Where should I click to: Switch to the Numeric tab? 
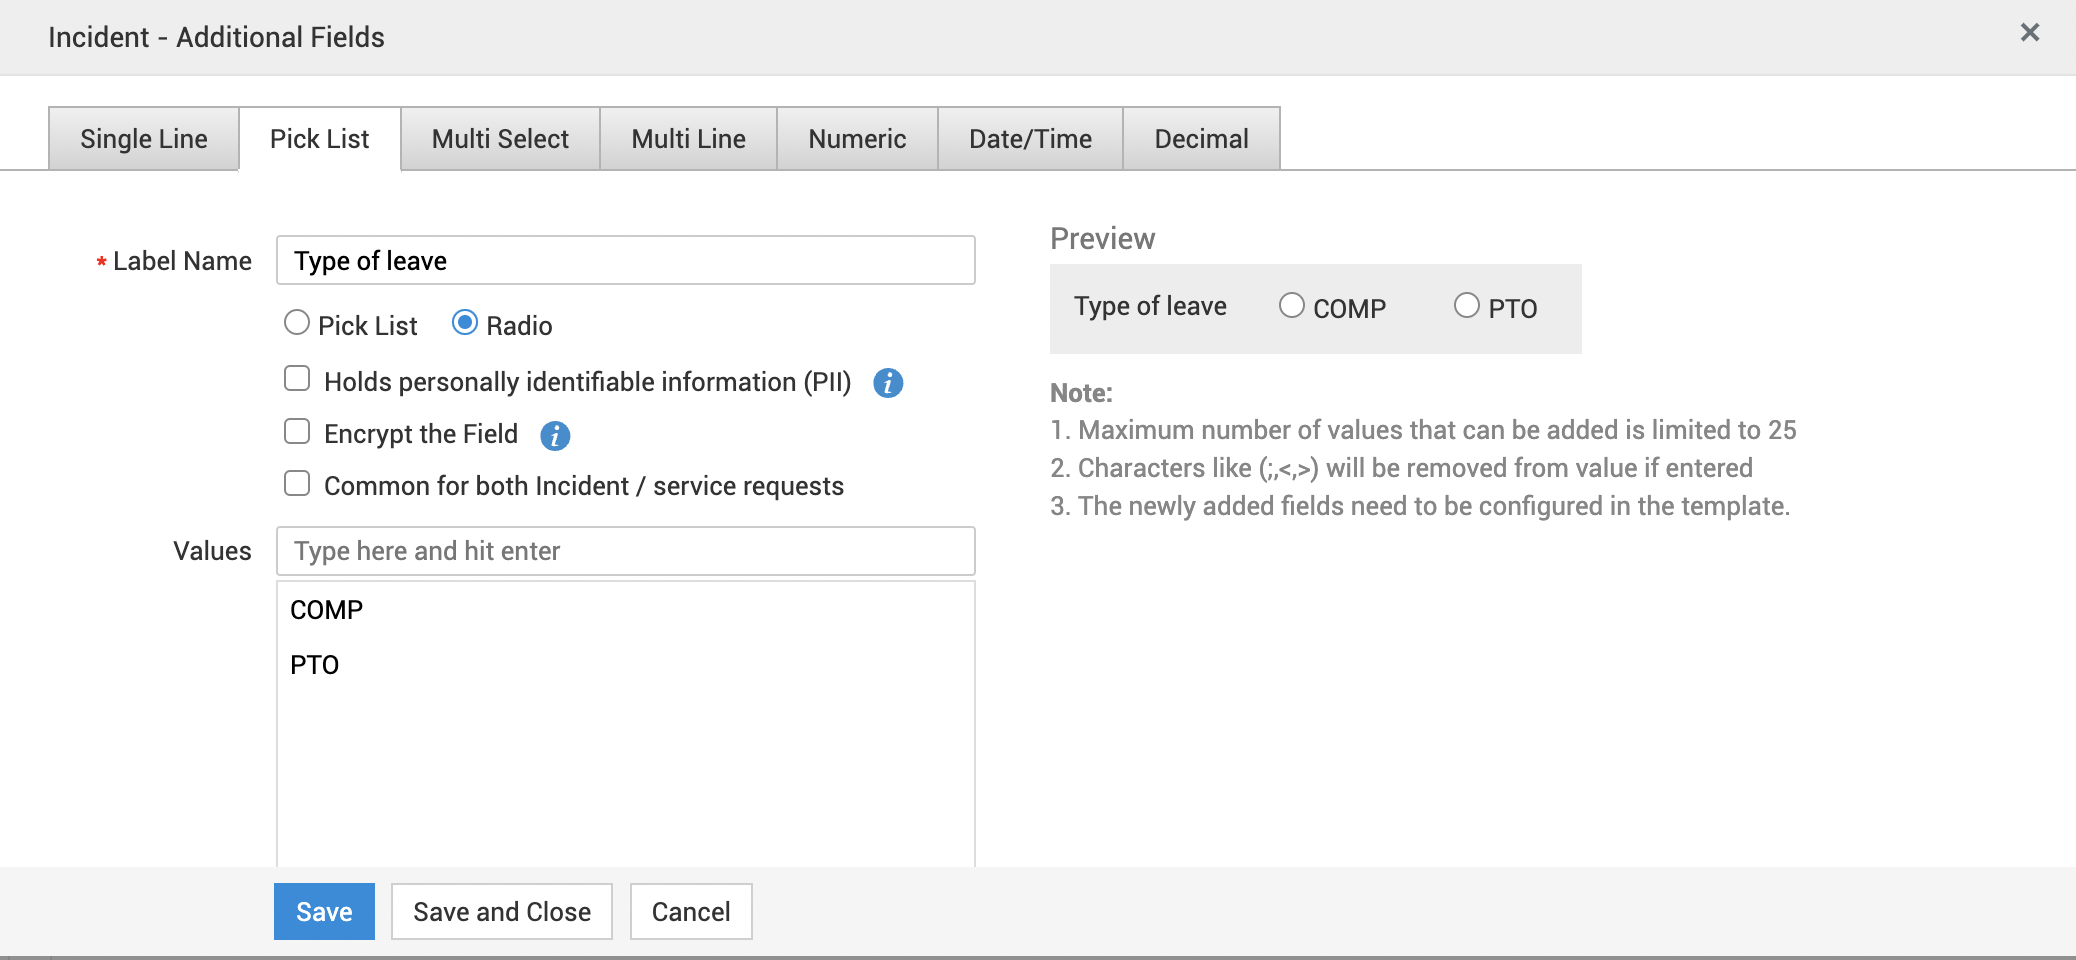[857, 139]
